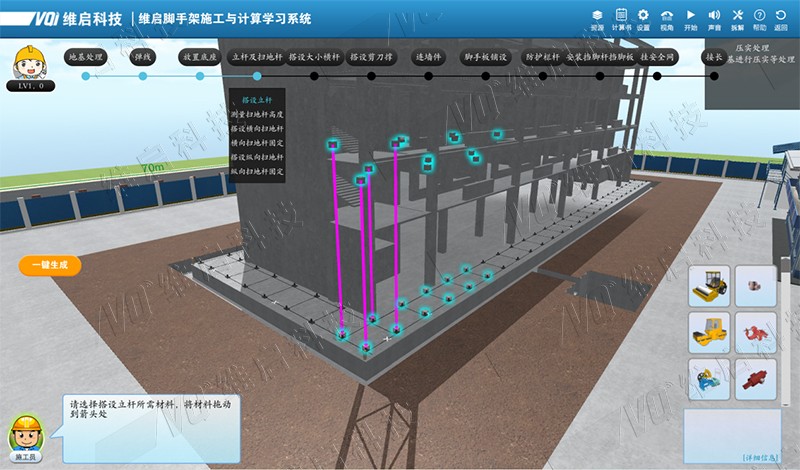Click the 返回 return icon

click(x=782, y=19)
